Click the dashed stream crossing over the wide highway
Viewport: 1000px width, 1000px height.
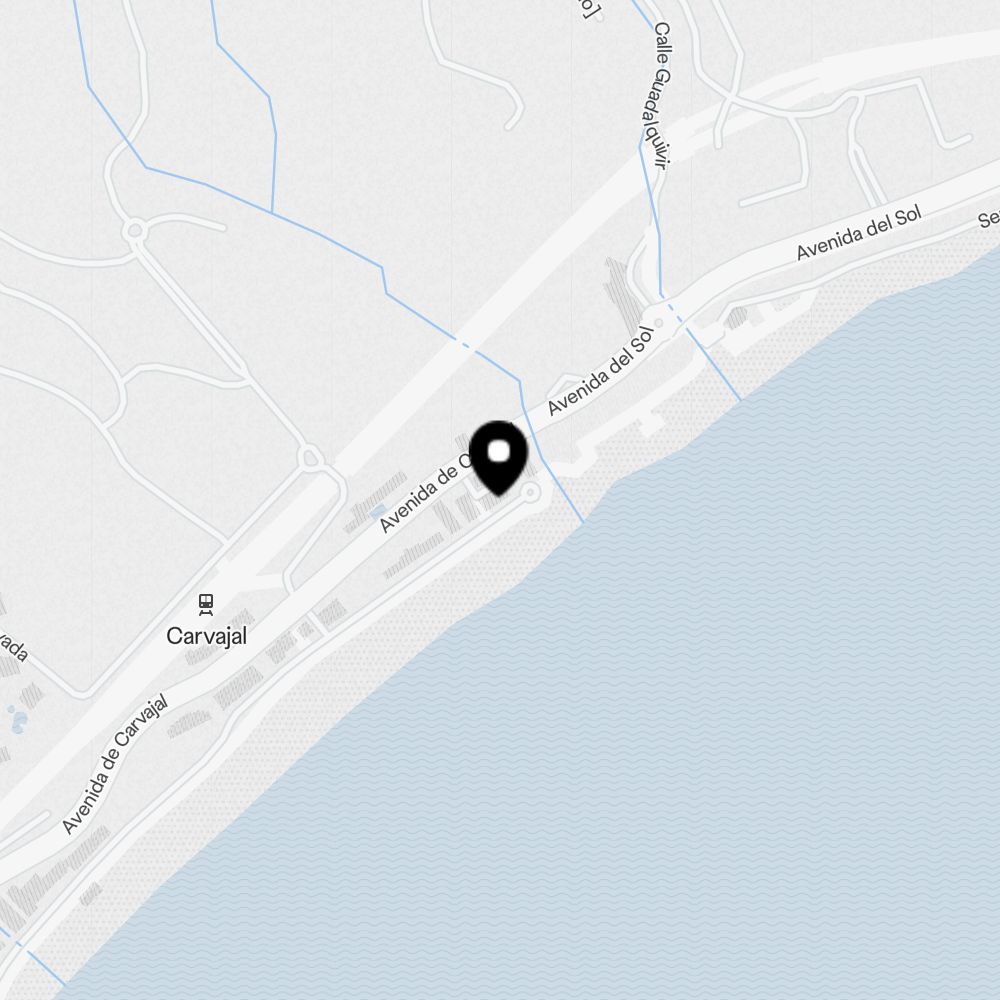coord(468,345)
